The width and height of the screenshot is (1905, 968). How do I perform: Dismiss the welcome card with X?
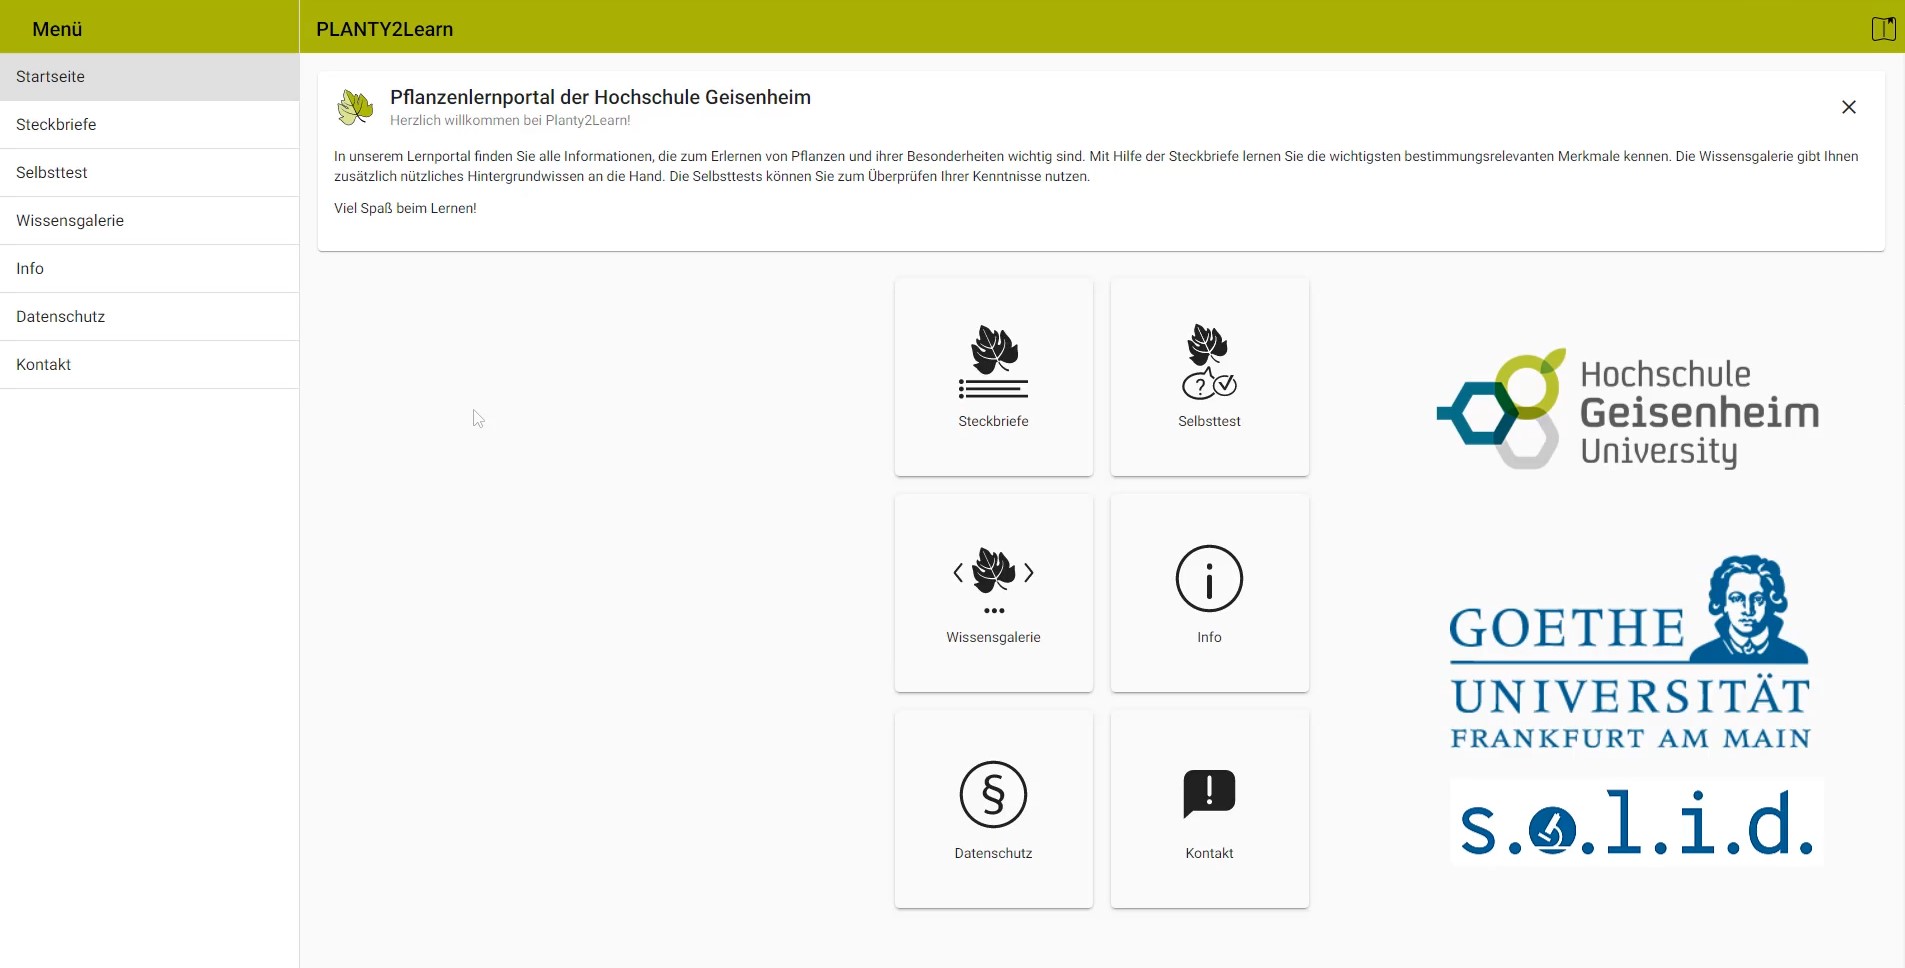point(1848,107)
